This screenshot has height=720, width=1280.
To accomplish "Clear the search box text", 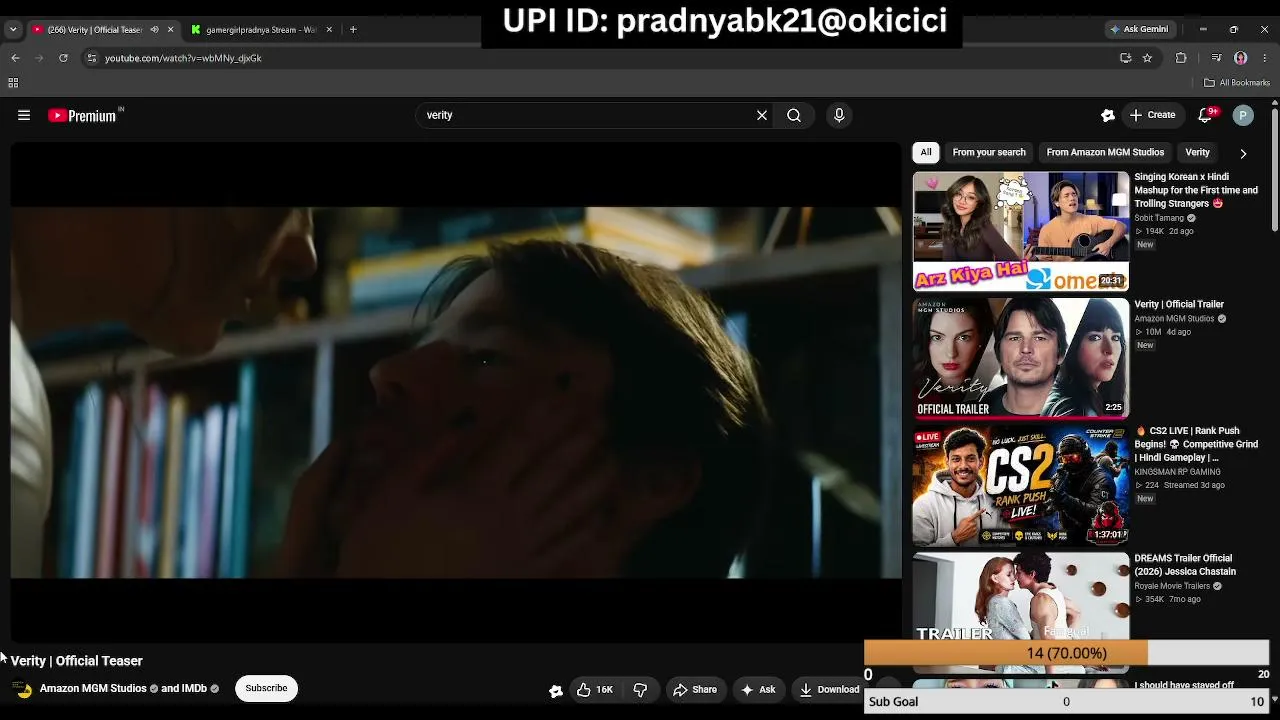I will (x=762, y=115).
